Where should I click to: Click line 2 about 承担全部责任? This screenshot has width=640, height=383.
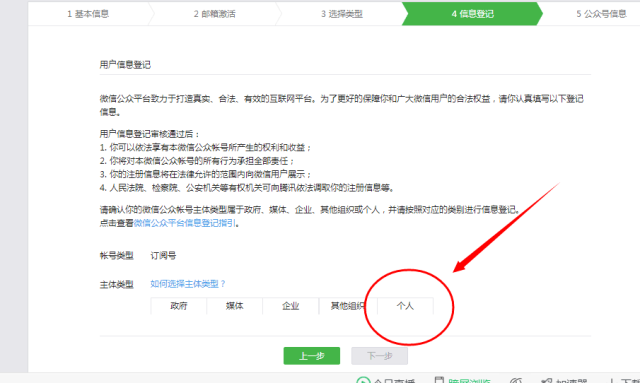tap(197, 161)
